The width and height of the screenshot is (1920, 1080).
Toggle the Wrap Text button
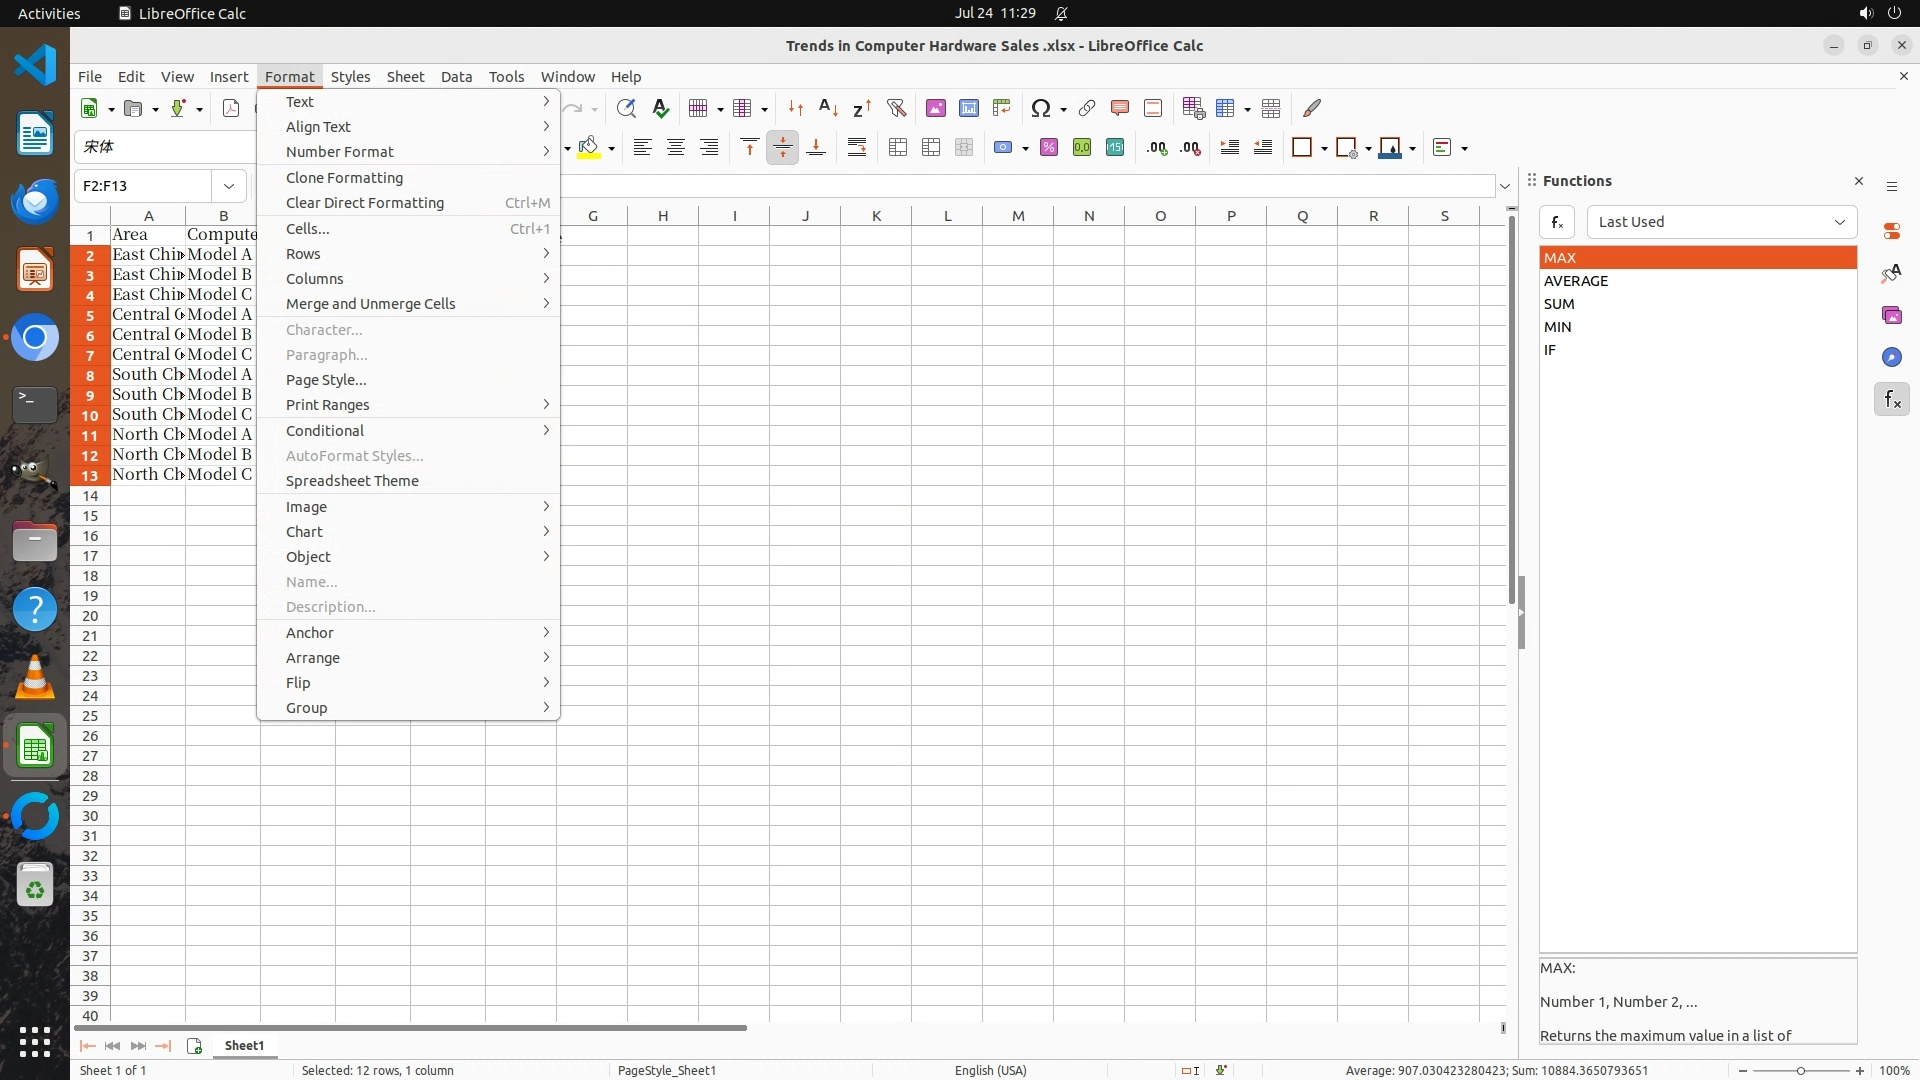click(857, 148)
